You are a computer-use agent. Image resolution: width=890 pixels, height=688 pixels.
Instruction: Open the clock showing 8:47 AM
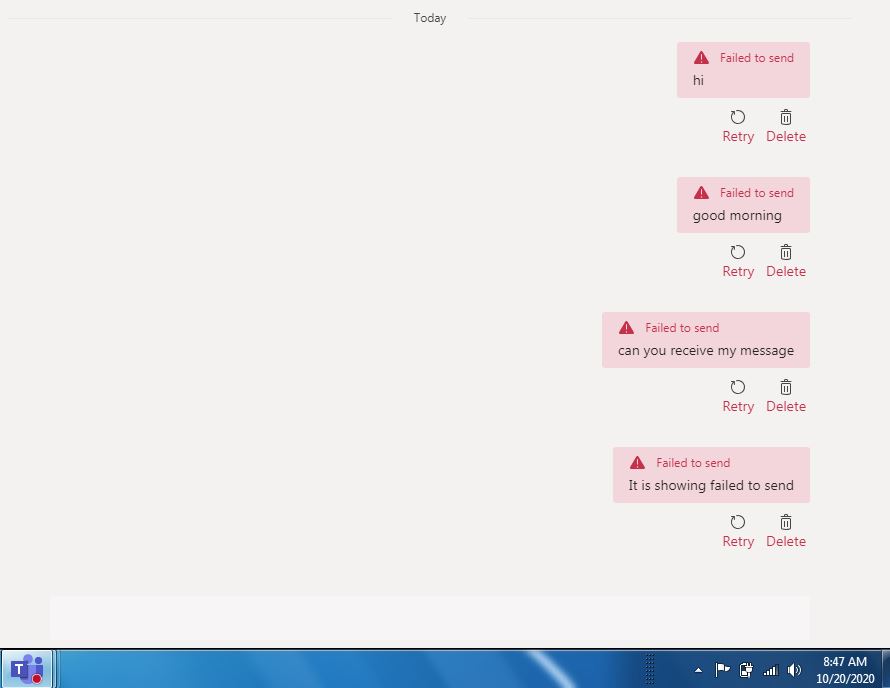845,670
